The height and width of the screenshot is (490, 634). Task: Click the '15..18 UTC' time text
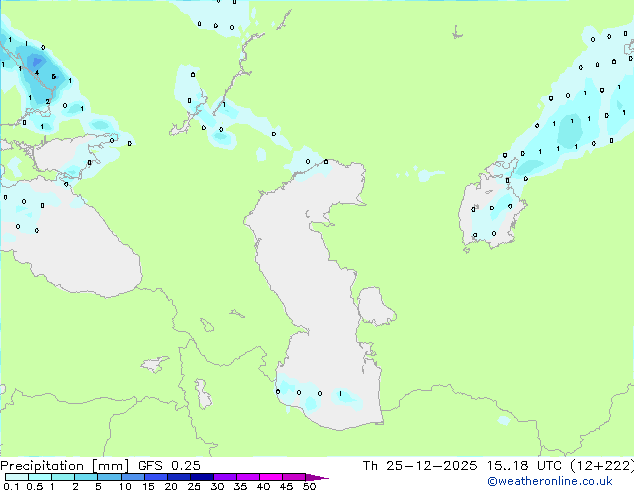point(524,466)
